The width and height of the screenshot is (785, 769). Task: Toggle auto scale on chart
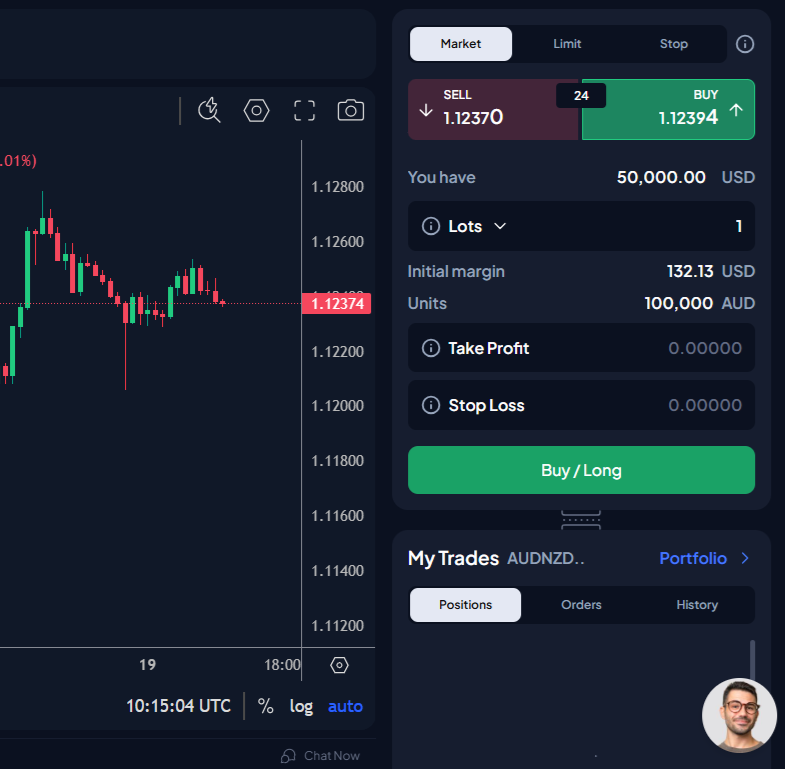[345, 706]
